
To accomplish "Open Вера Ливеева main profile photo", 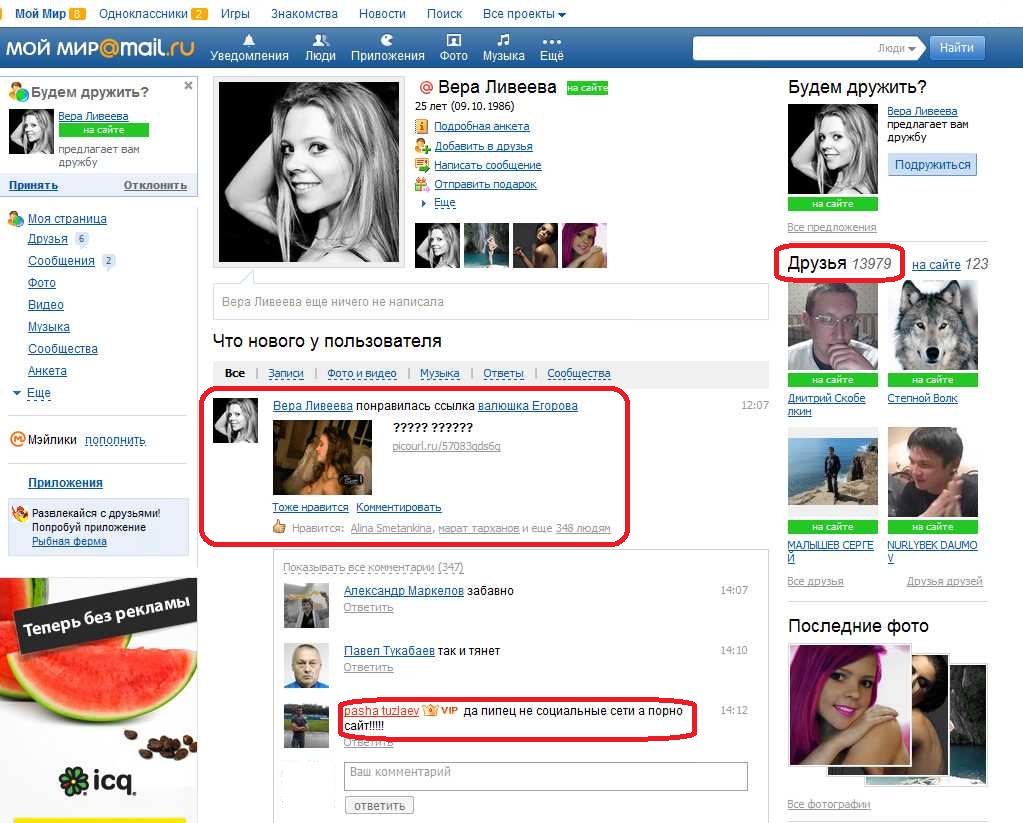I will click(309, 172).
